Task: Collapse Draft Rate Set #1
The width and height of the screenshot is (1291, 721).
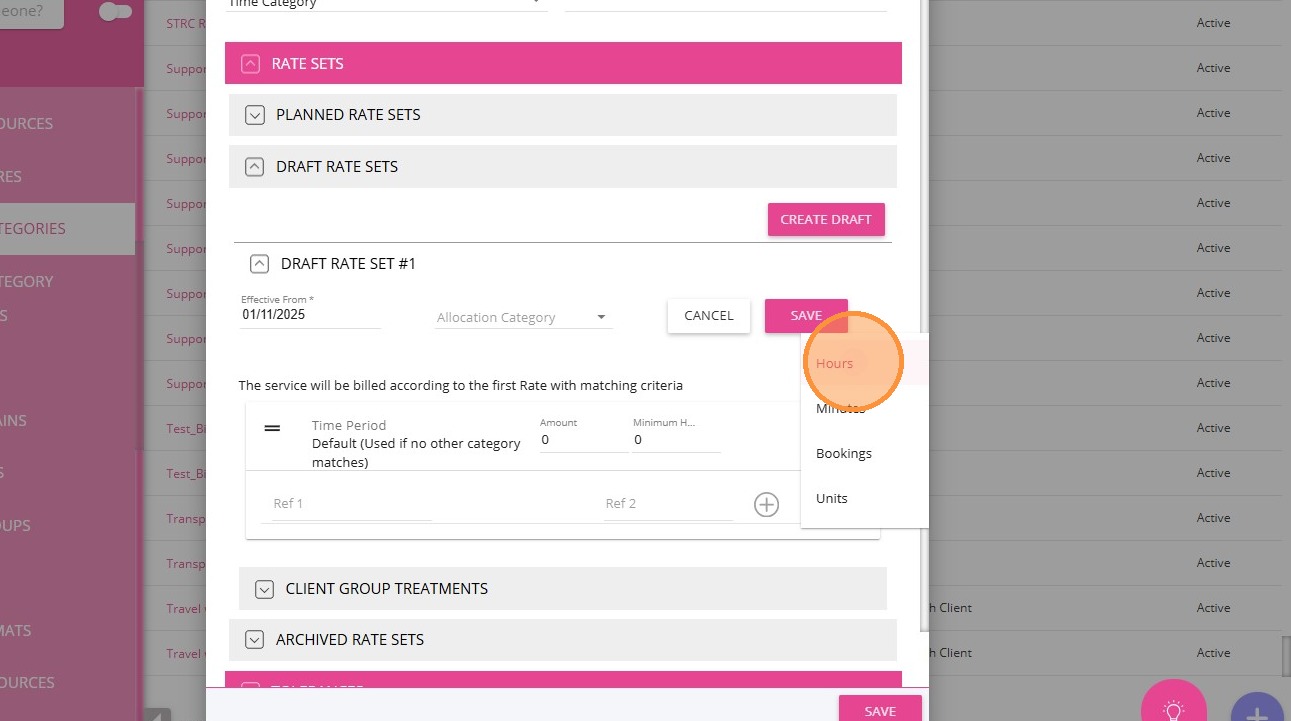Action: (x=259, y=264)
